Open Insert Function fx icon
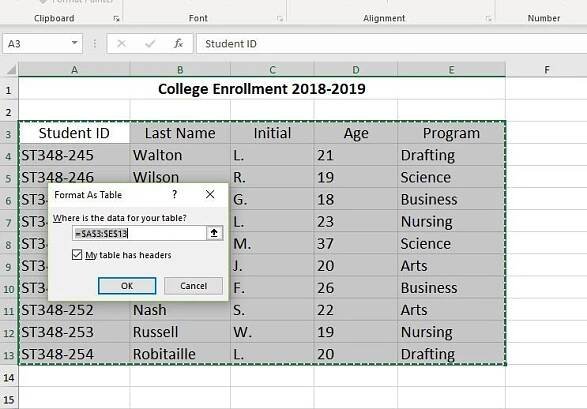587x409 pixels. (x=178, y=44)
